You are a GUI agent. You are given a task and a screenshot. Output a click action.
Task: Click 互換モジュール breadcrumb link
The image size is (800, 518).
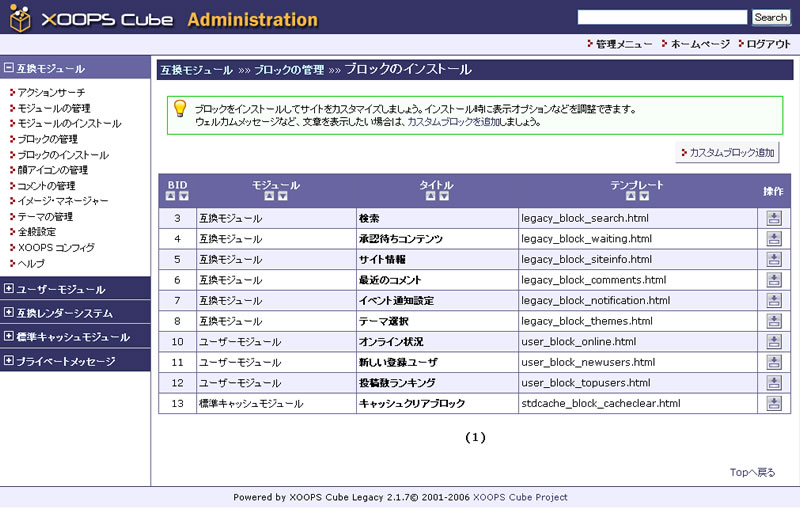196,70
